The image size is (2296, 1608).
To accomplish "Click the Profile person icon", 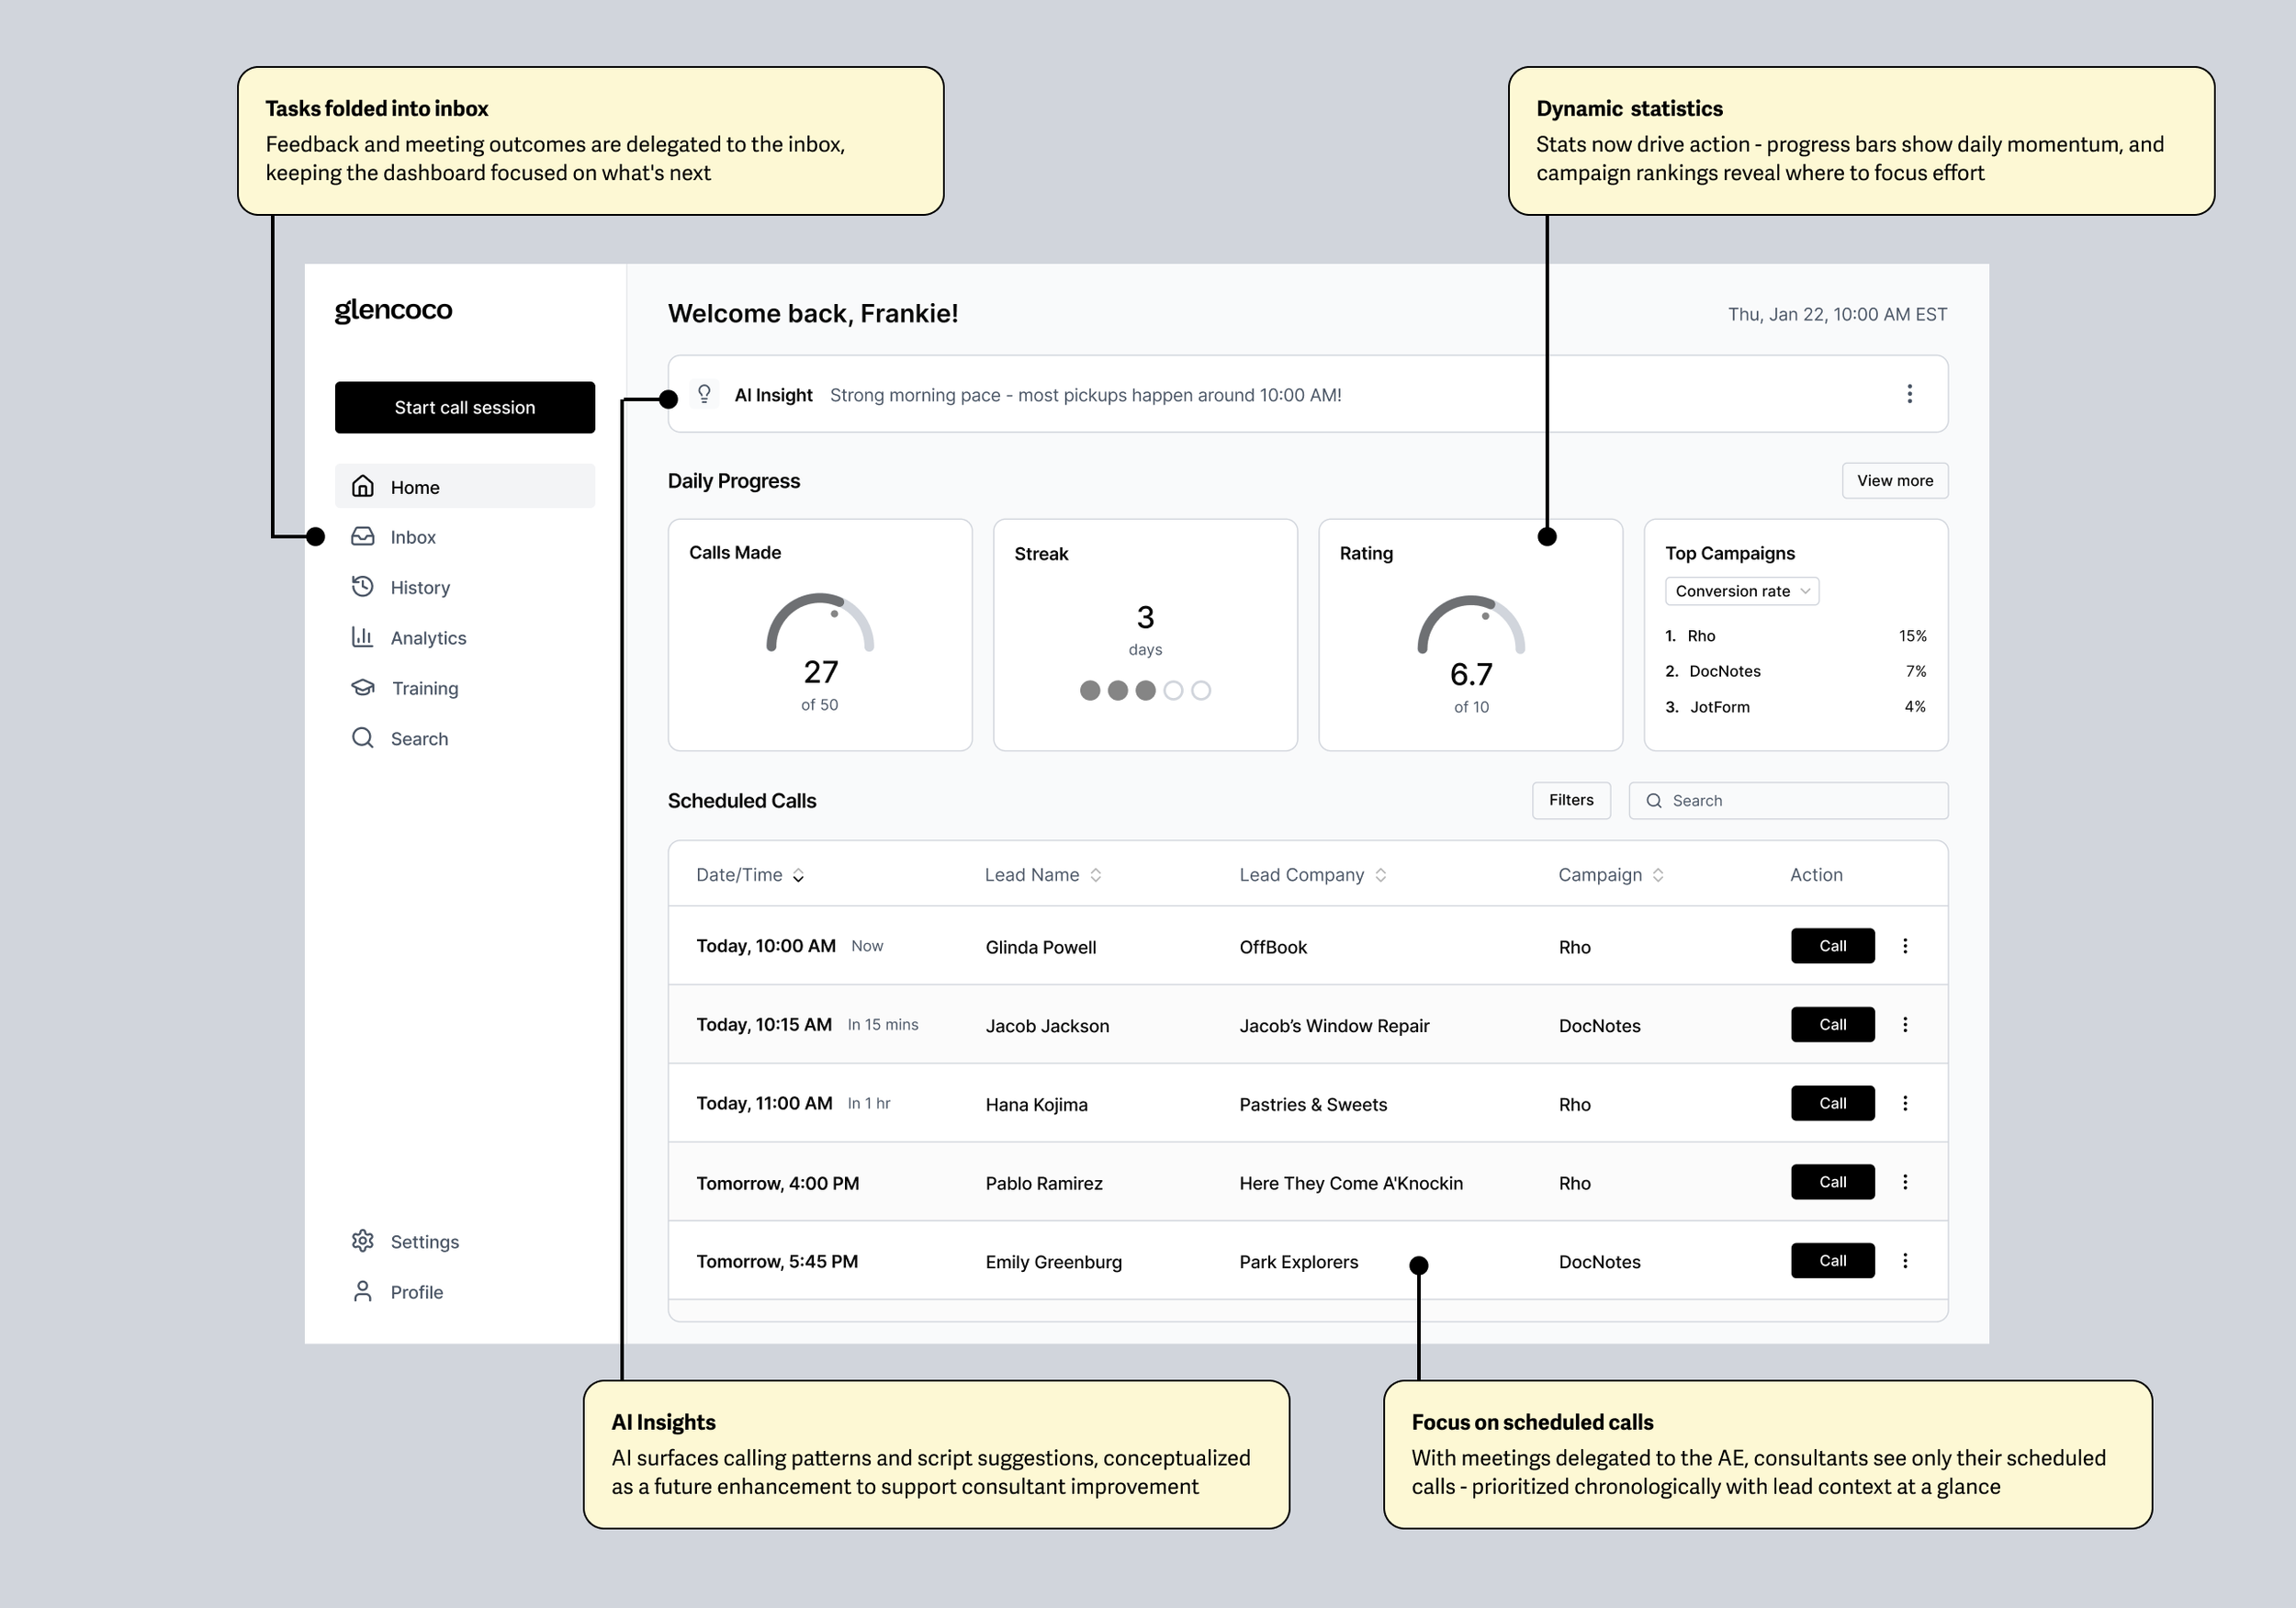I will tap(363, 1292).
